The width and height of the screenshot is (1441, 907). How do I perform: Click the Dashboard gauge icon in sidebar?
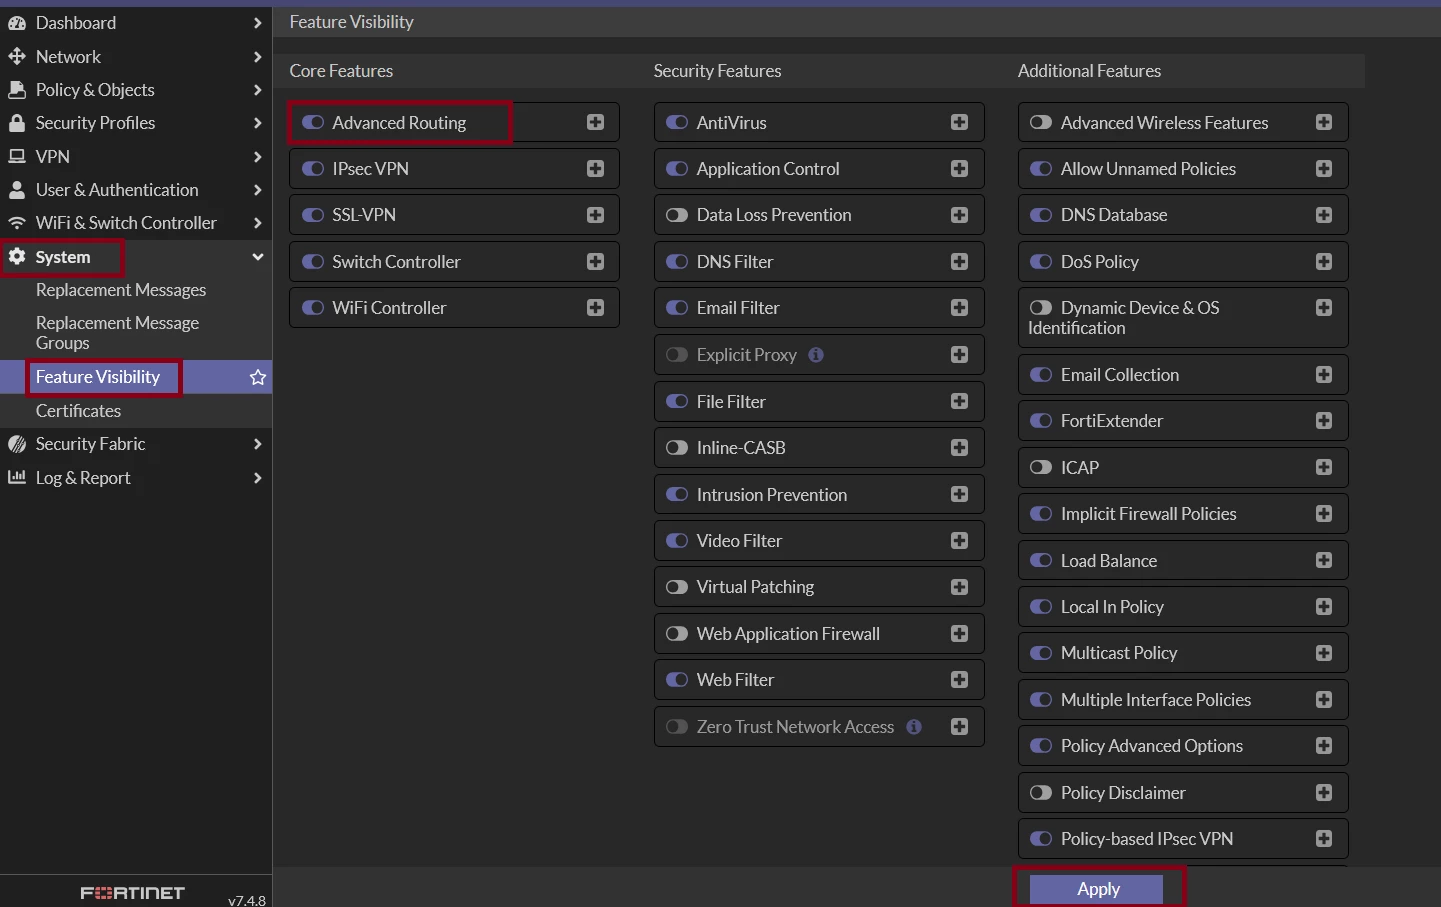click(x=17, y=23)
